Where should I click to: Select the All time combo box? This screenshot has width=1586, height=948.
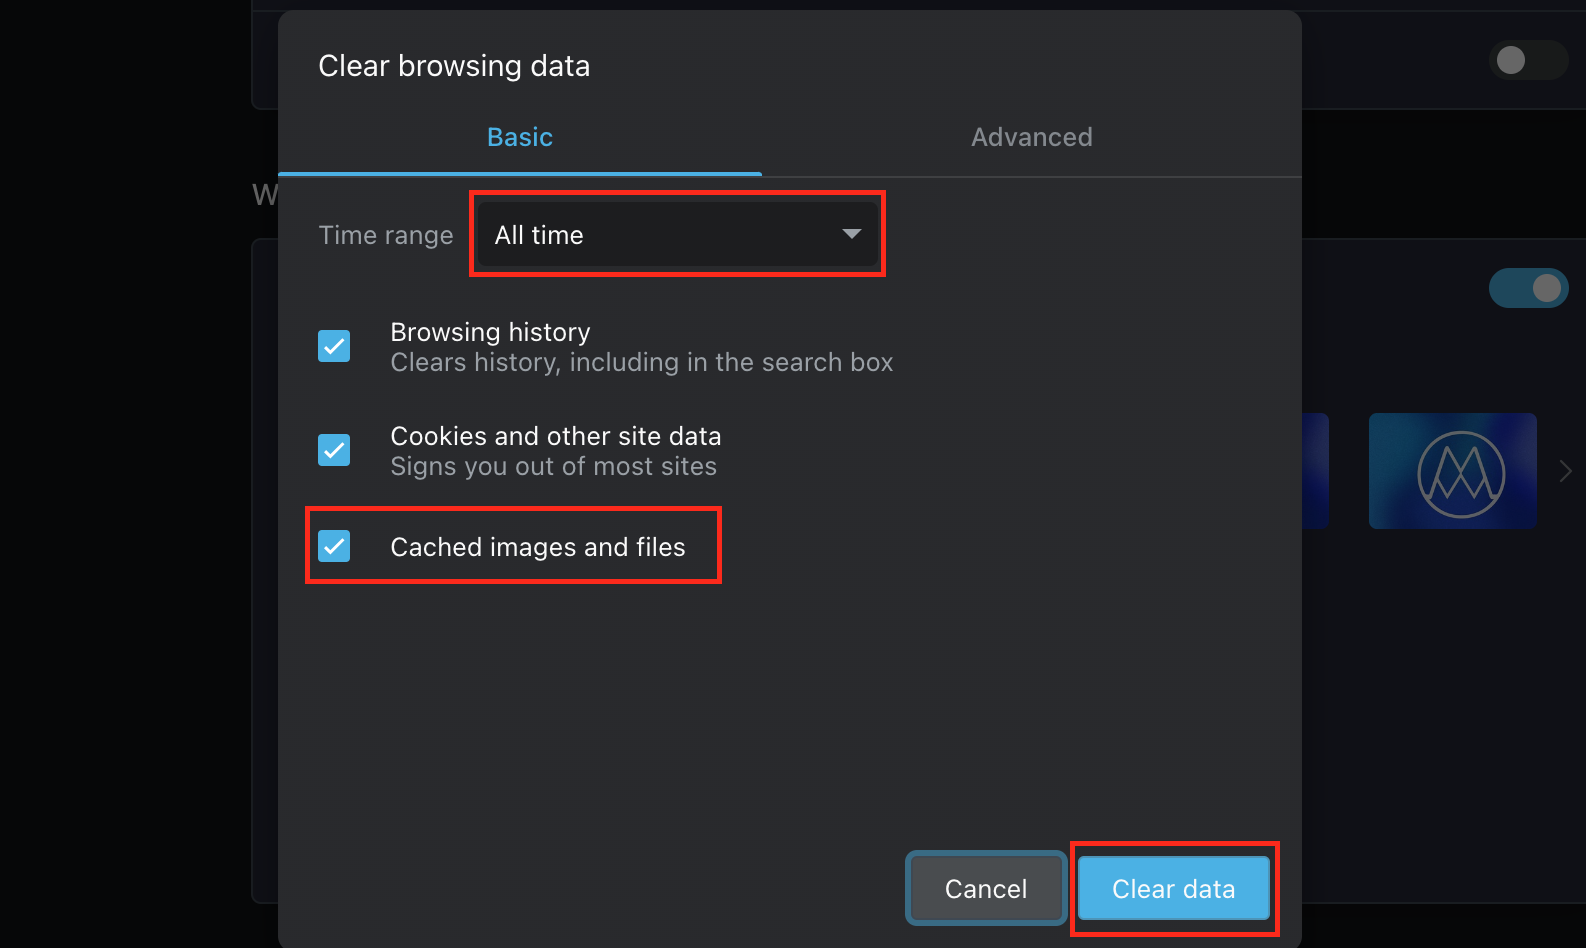click(x=678, y=234)
